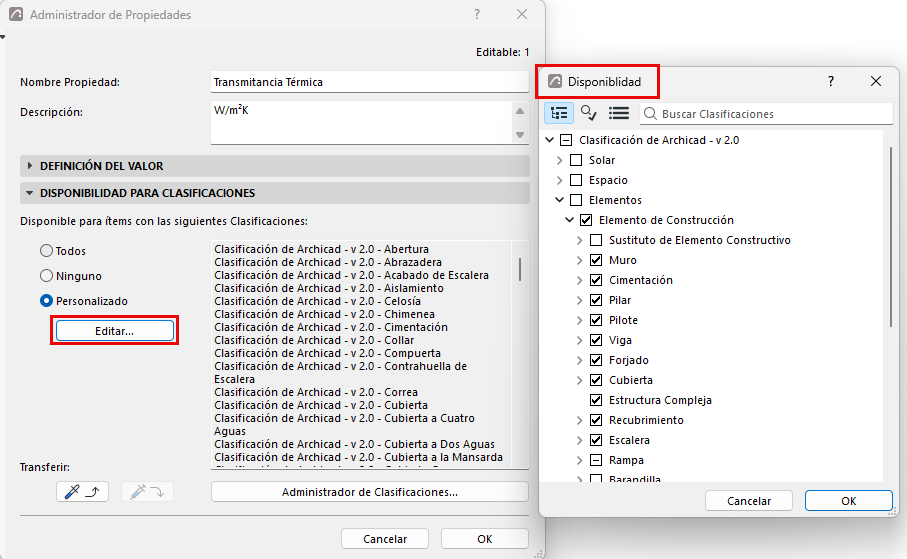Close the Disponibilidad dialog
Image resolution: width=907 pixels, height=559 pixels.
(876, 81)
